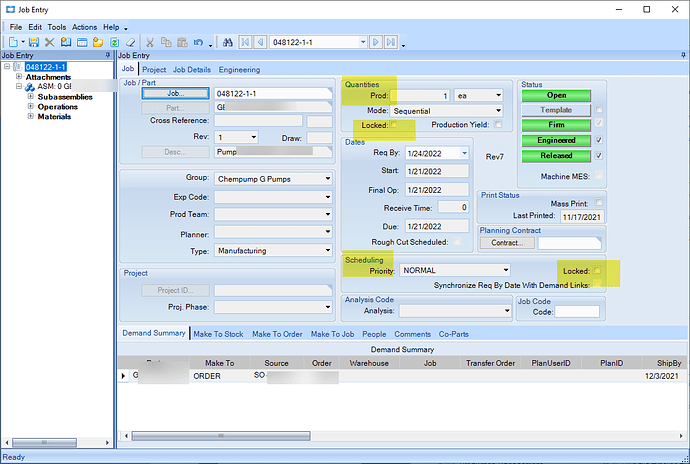Viewport: 690px width, 464px height.
Task: Go to the last record arrow
Action: point(390,42)
